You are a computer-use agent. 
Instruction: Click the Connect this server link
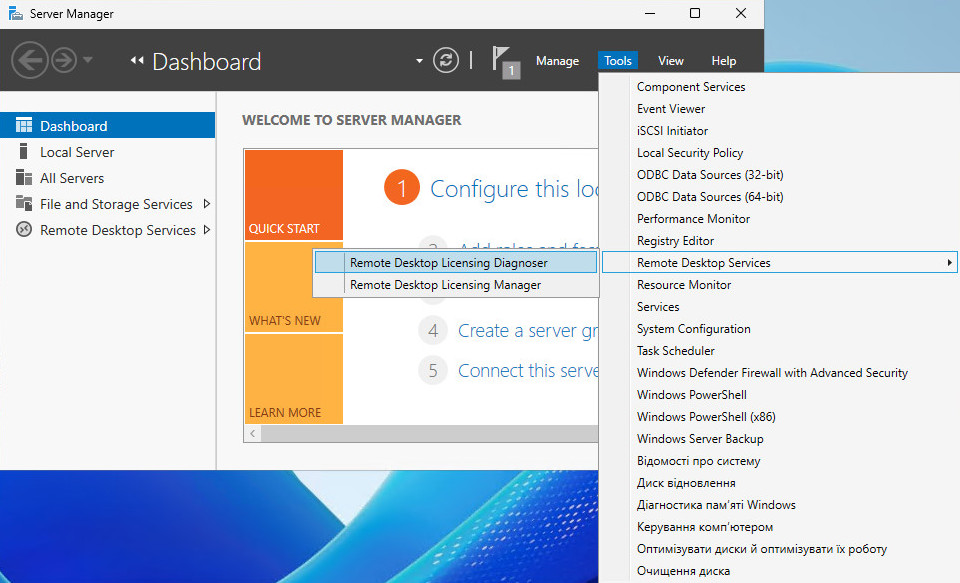pyautogui.click(x=528, y=370)
